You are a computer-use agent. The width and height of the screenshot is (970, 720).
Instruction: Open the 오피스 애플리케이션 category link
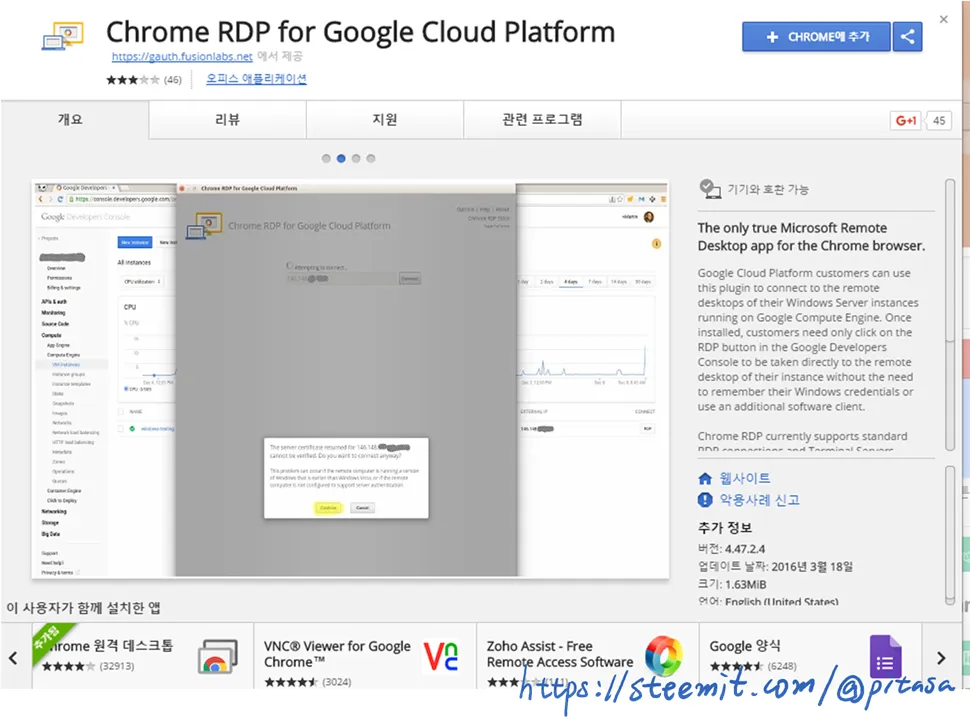256,79
